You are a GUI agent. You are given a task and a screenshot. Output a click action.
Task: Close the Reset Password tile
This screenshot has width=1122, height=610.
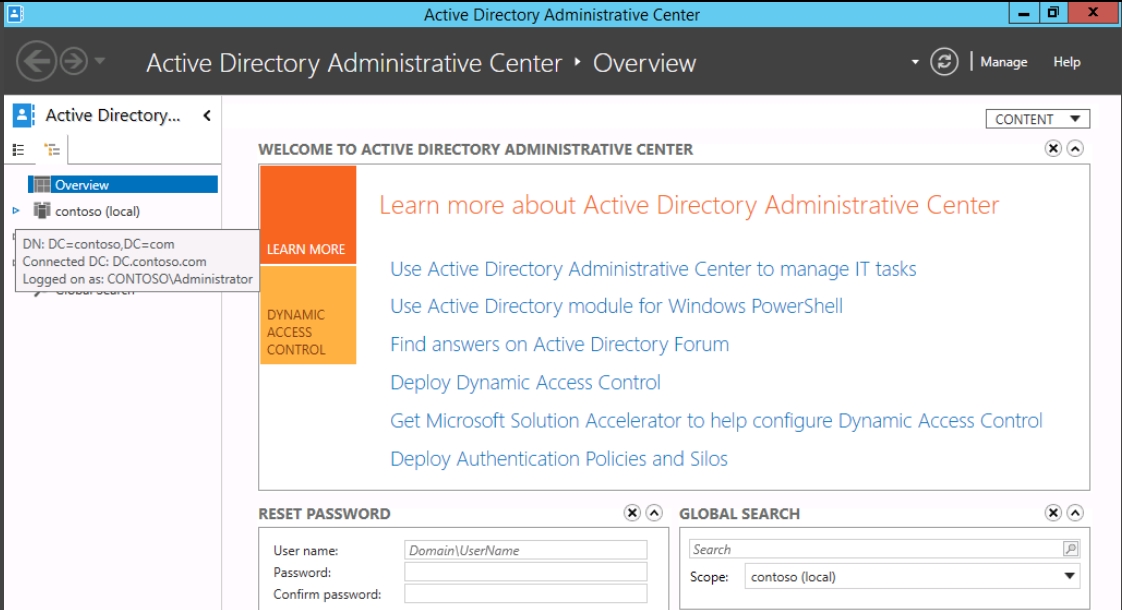click(x=632, y=513)
